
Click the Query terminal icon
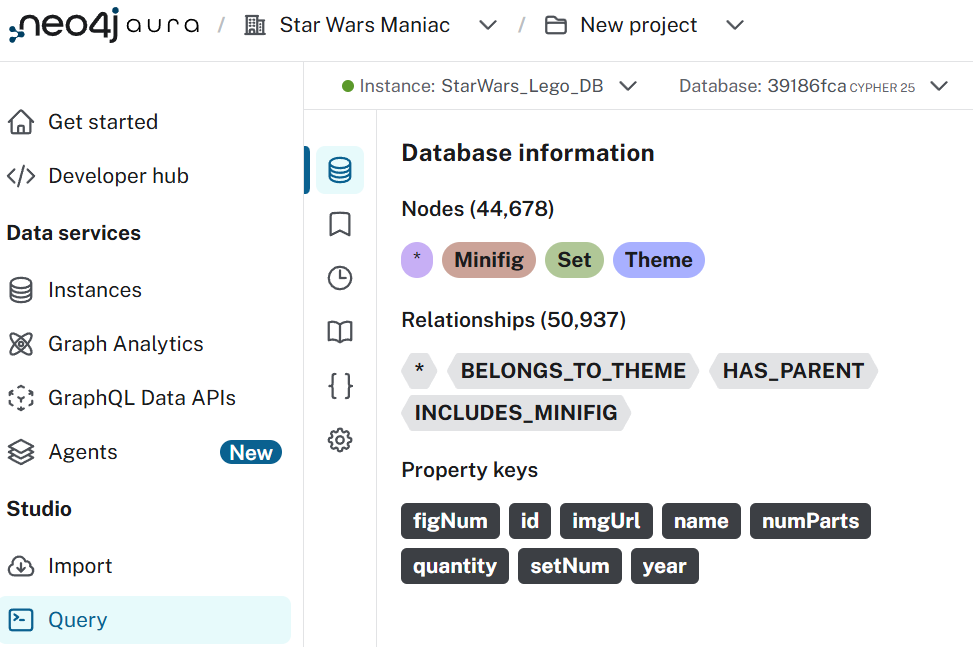tap(21, 620)
